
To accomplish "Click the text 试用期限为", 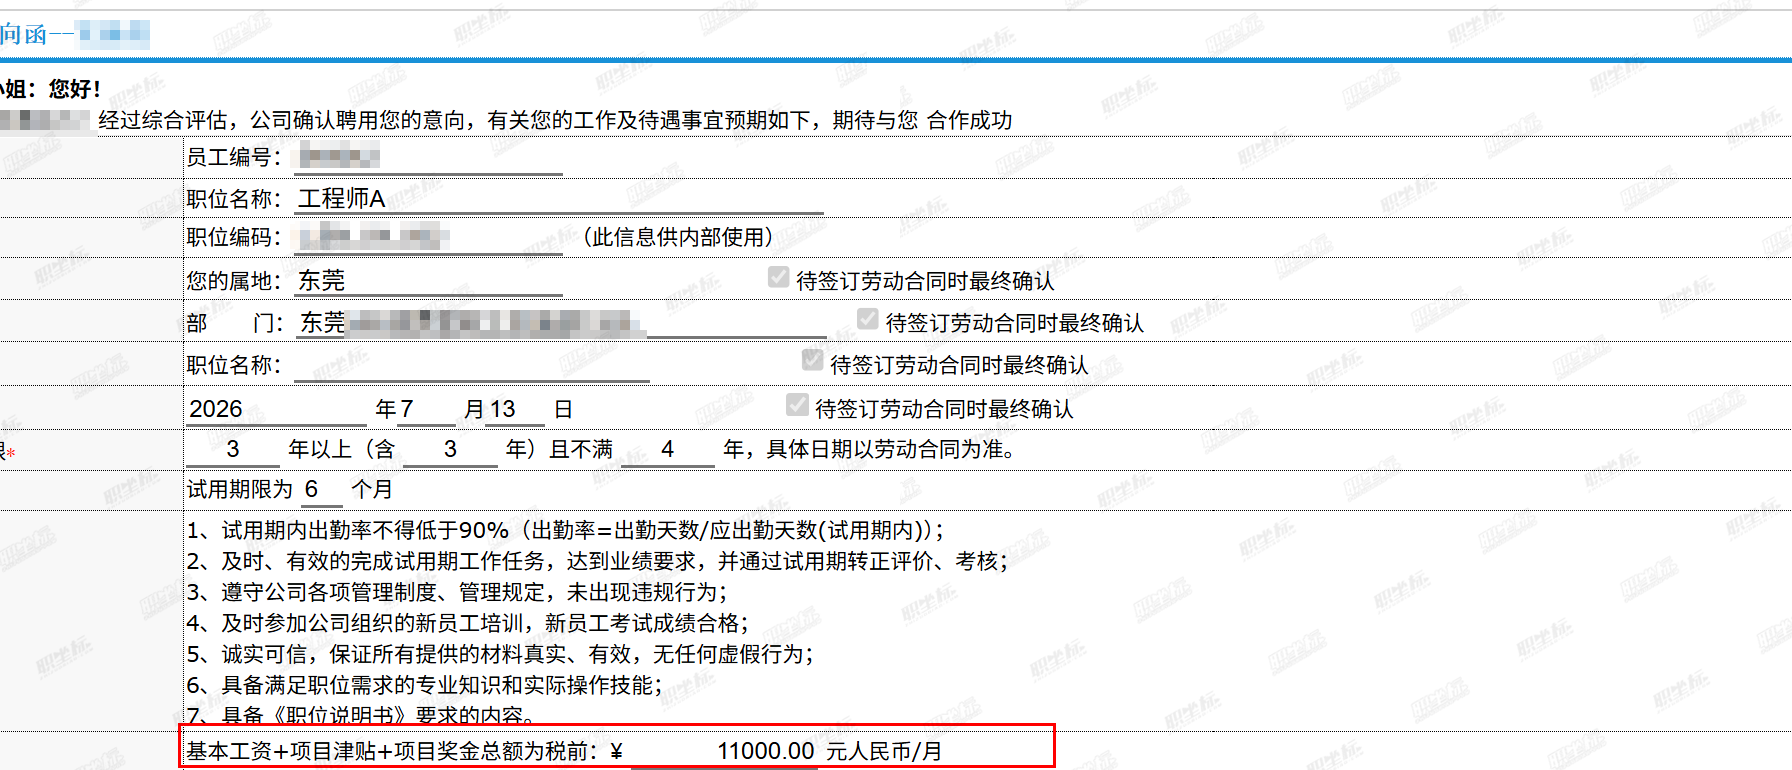I will coord(240,489).
